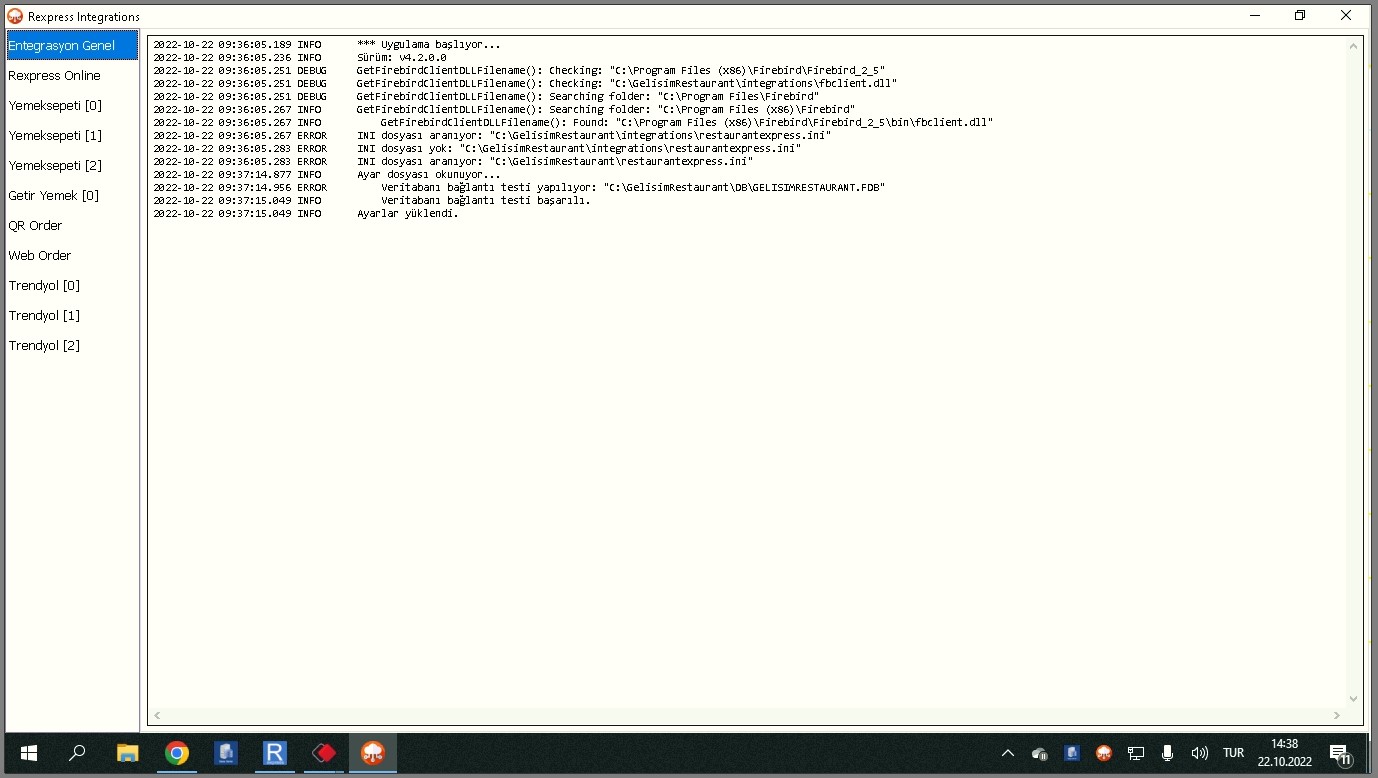Viewport: 1378px width, 778px height.
Task: Click the log line containing "Found:"
Action: click(686, 122)
